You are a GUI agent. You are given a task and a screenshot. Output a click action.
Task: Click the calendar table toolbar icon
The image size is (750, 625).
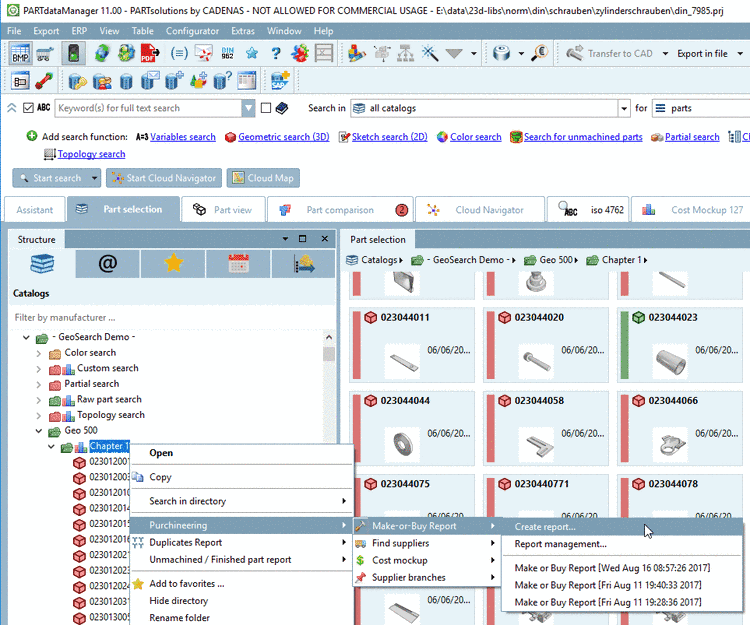[246, 80]
